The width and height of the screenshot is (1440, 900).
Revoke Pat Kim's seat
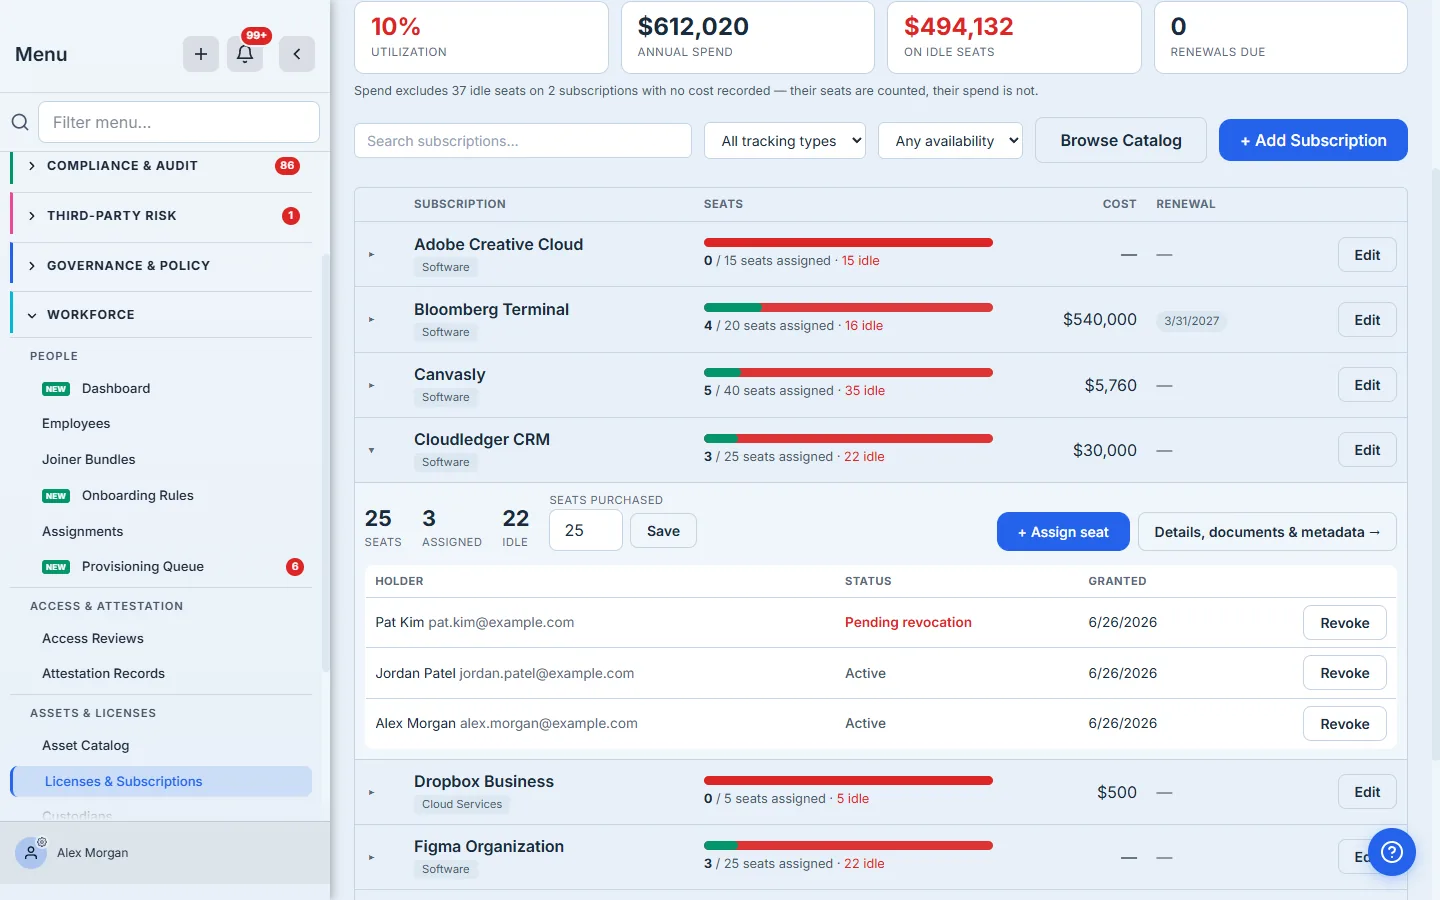pos(1345,623)
